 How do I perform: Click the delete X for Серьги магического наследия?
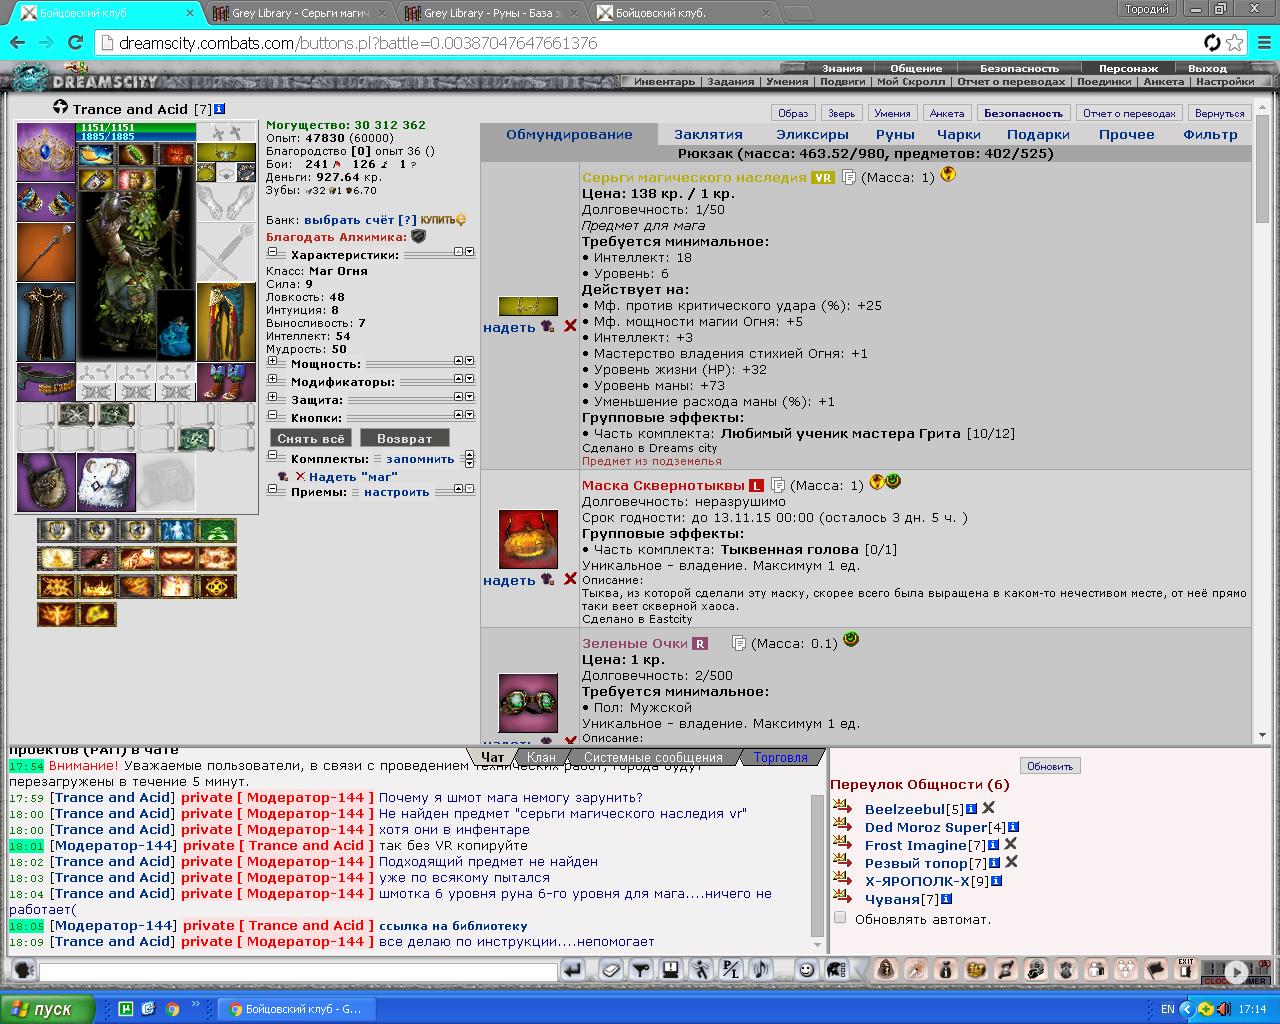coord(570,326)
